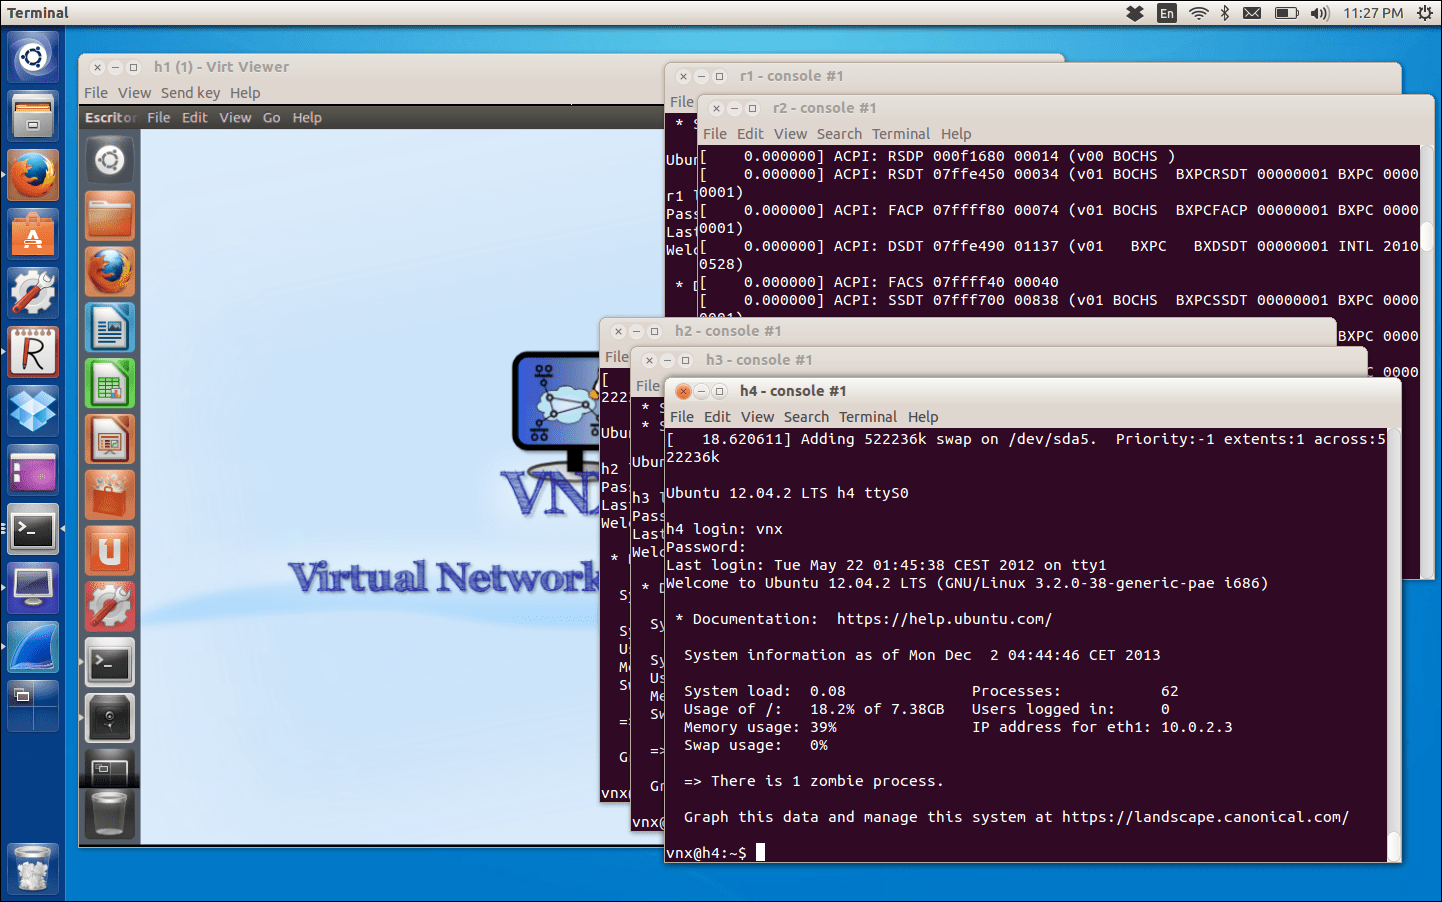Open Edit menu in h1 guest desktop
Viewport: 1442px width, 902px height.
(x=195, y=118)
